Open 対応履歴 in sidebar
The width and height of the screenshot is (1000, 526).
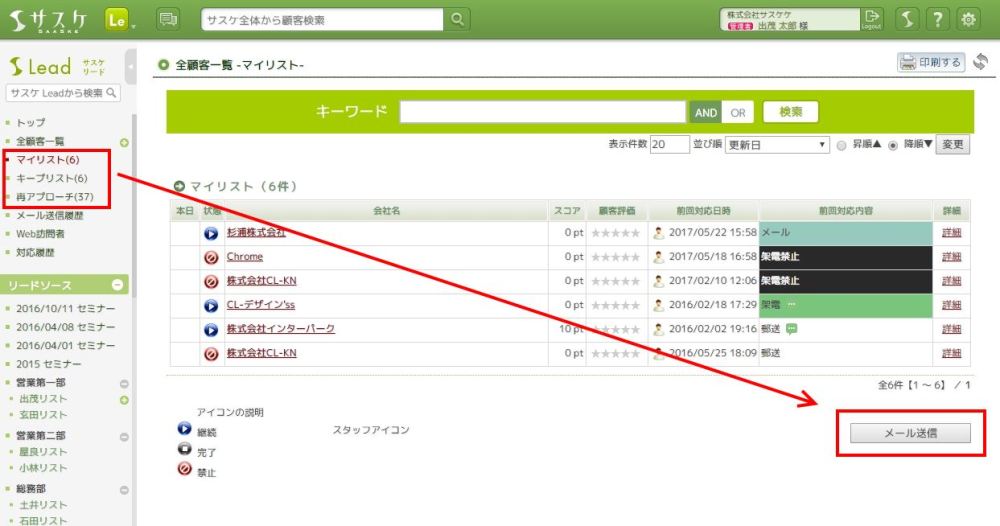pos(35,252)
